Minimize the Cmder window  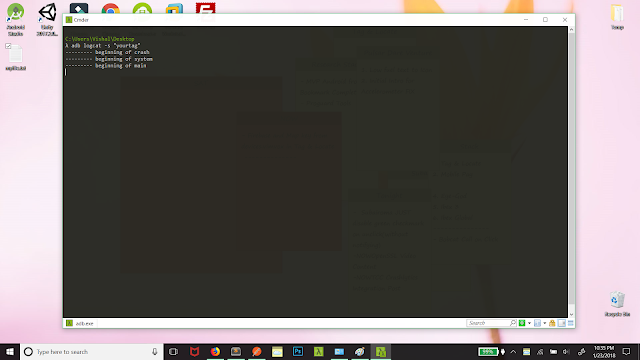click(x=526, y=20)
